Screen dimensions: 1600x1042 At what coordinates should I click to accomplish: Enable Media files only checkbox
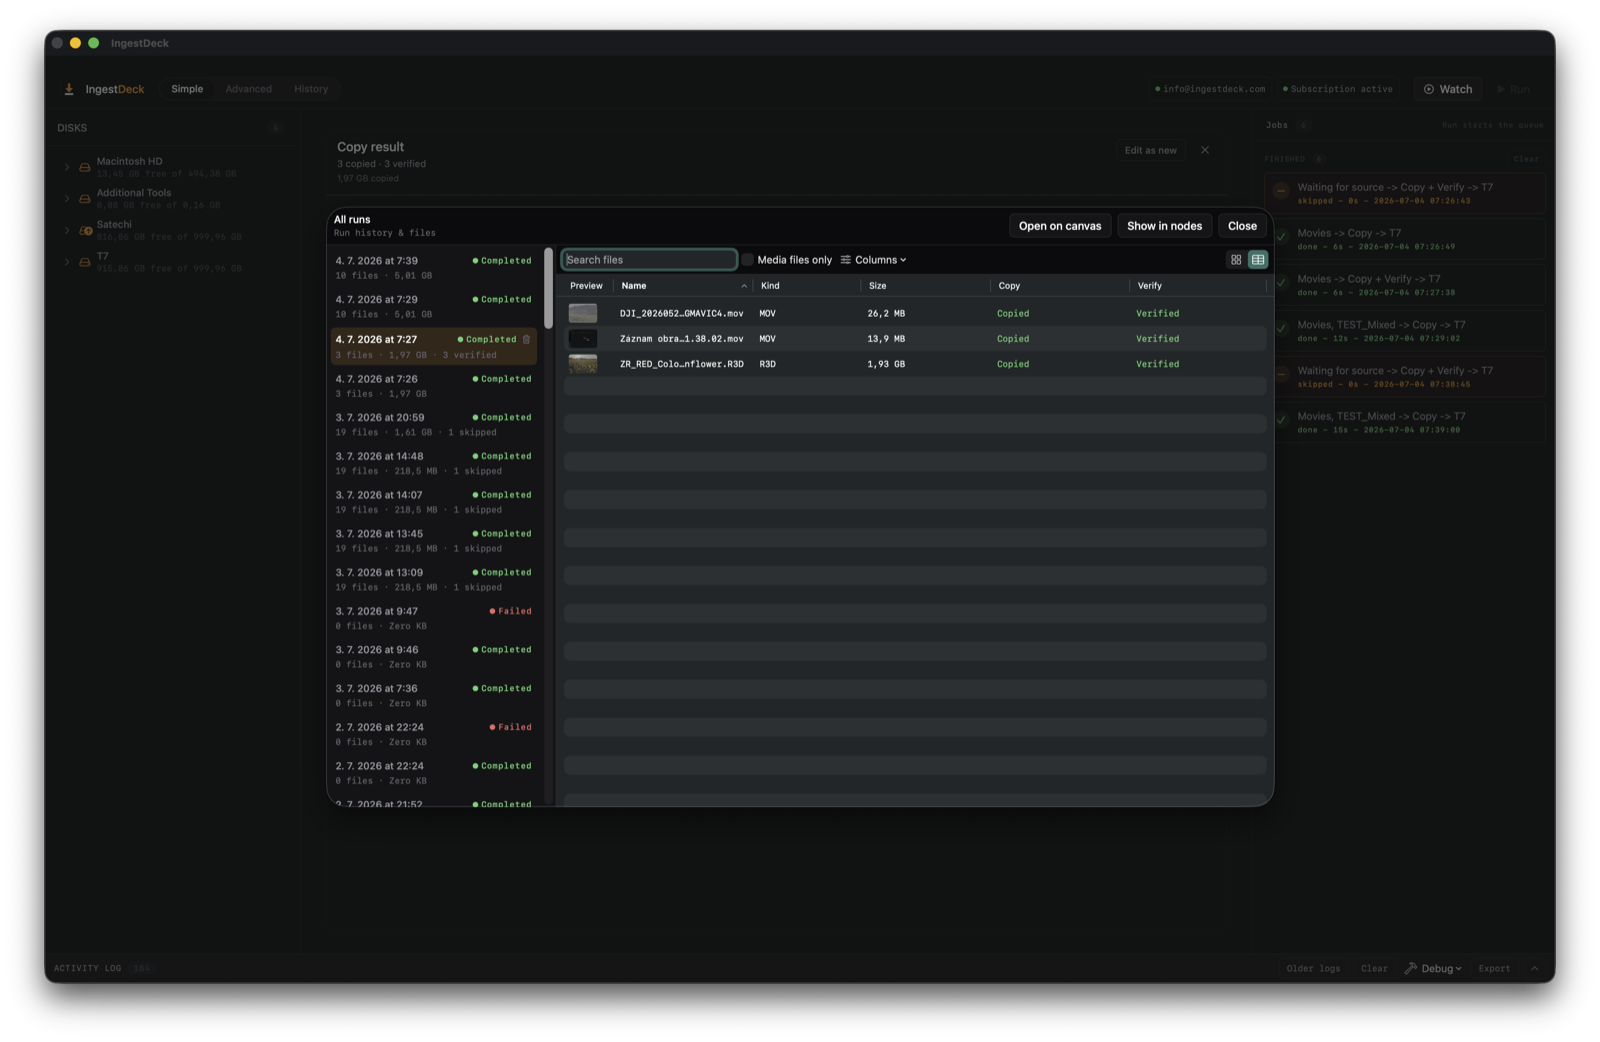(x=747, y=260)
